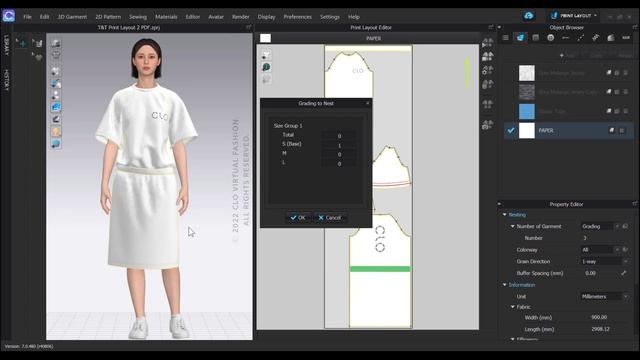This screenshot has height=360, width=640.
Task: Click white swatch beside PAPER tab header
Action: click(265, 38)
